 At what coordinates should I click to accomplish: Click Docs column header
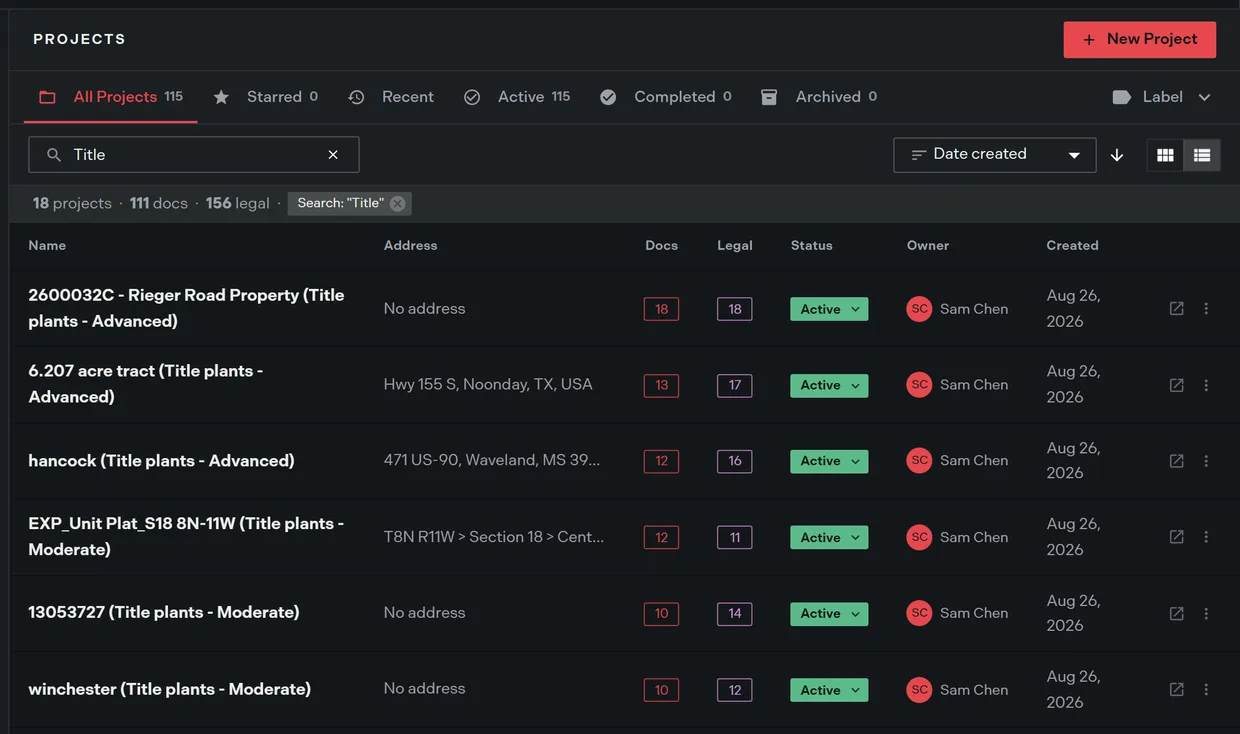(x=661, y=245)
